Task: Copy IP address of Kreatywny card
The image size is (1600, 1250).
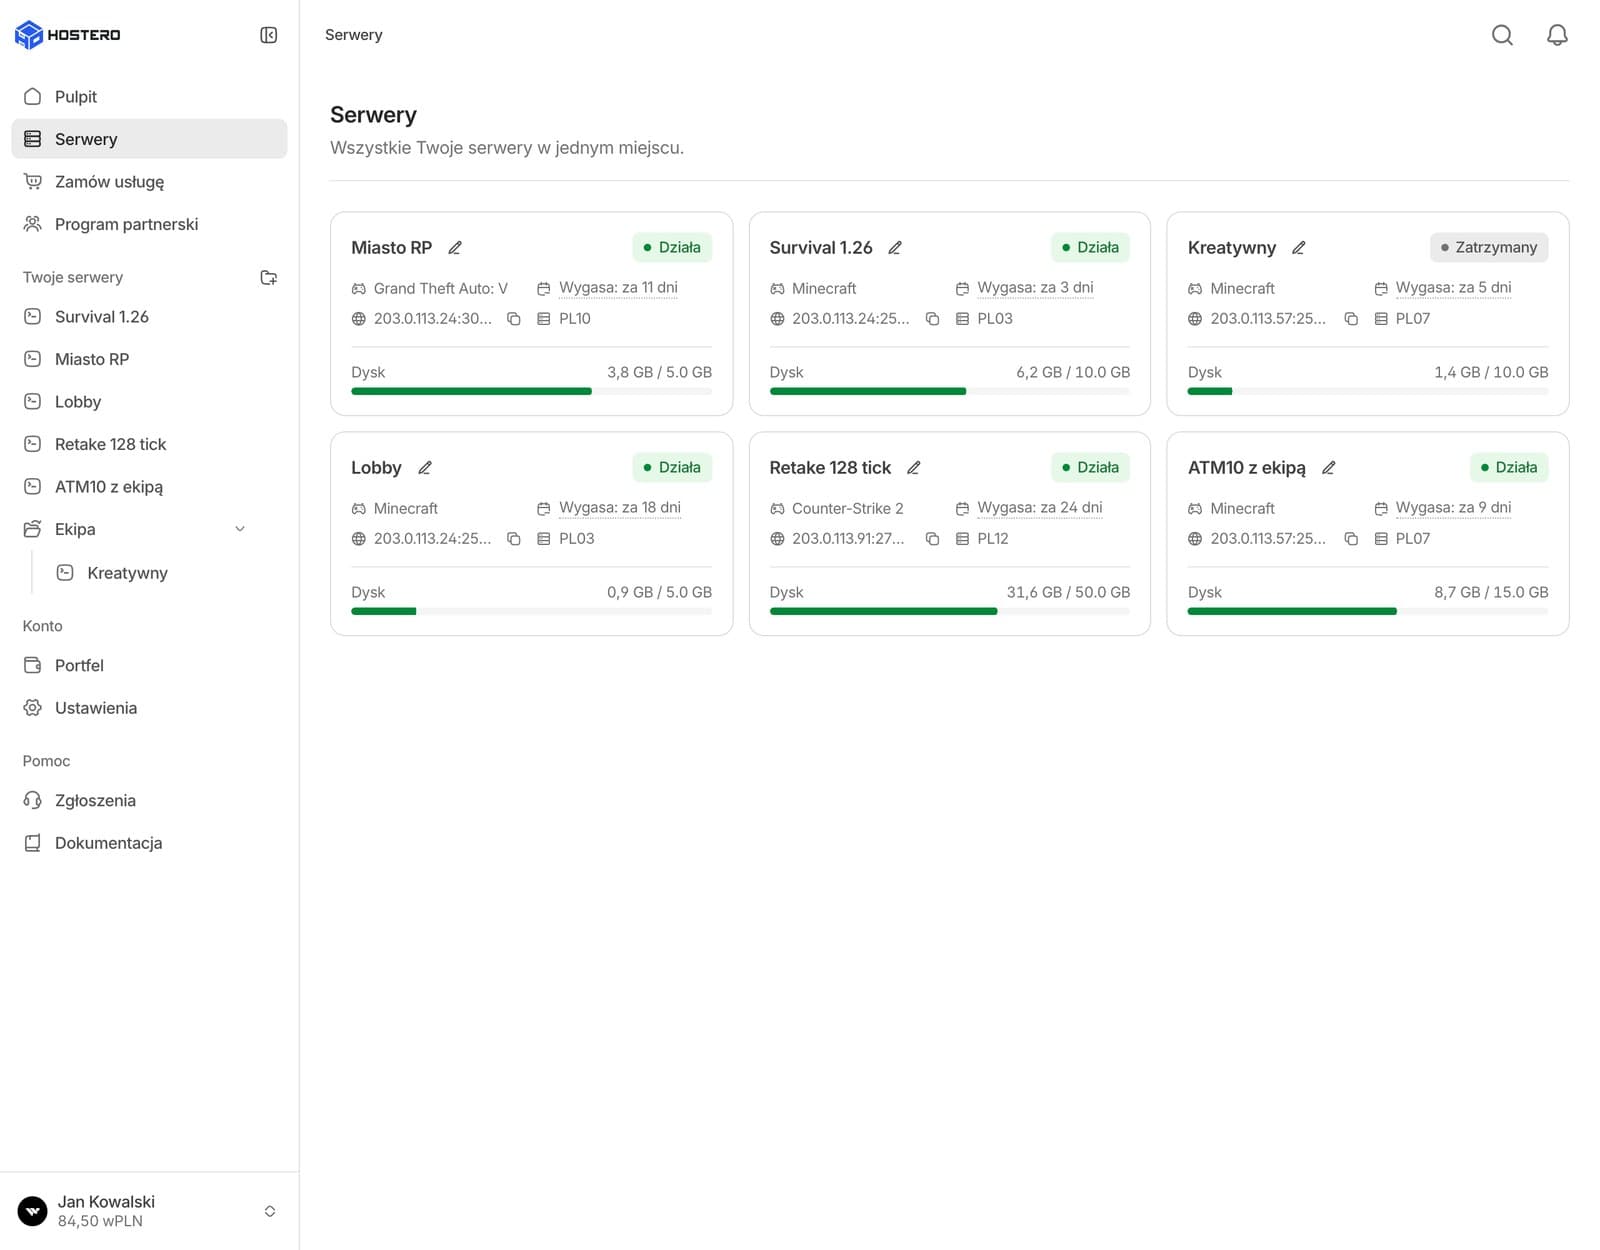Action: pyautogui.click(x=1351, y=319)
